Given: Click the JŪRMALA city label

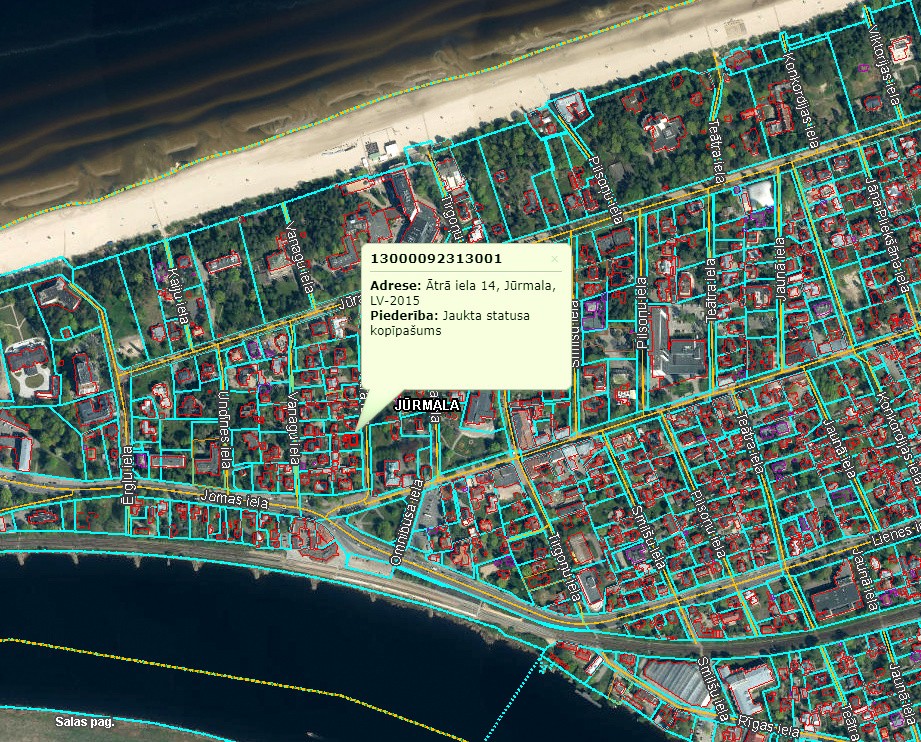Looking at the screenshot, I should [x=427, y=406].
